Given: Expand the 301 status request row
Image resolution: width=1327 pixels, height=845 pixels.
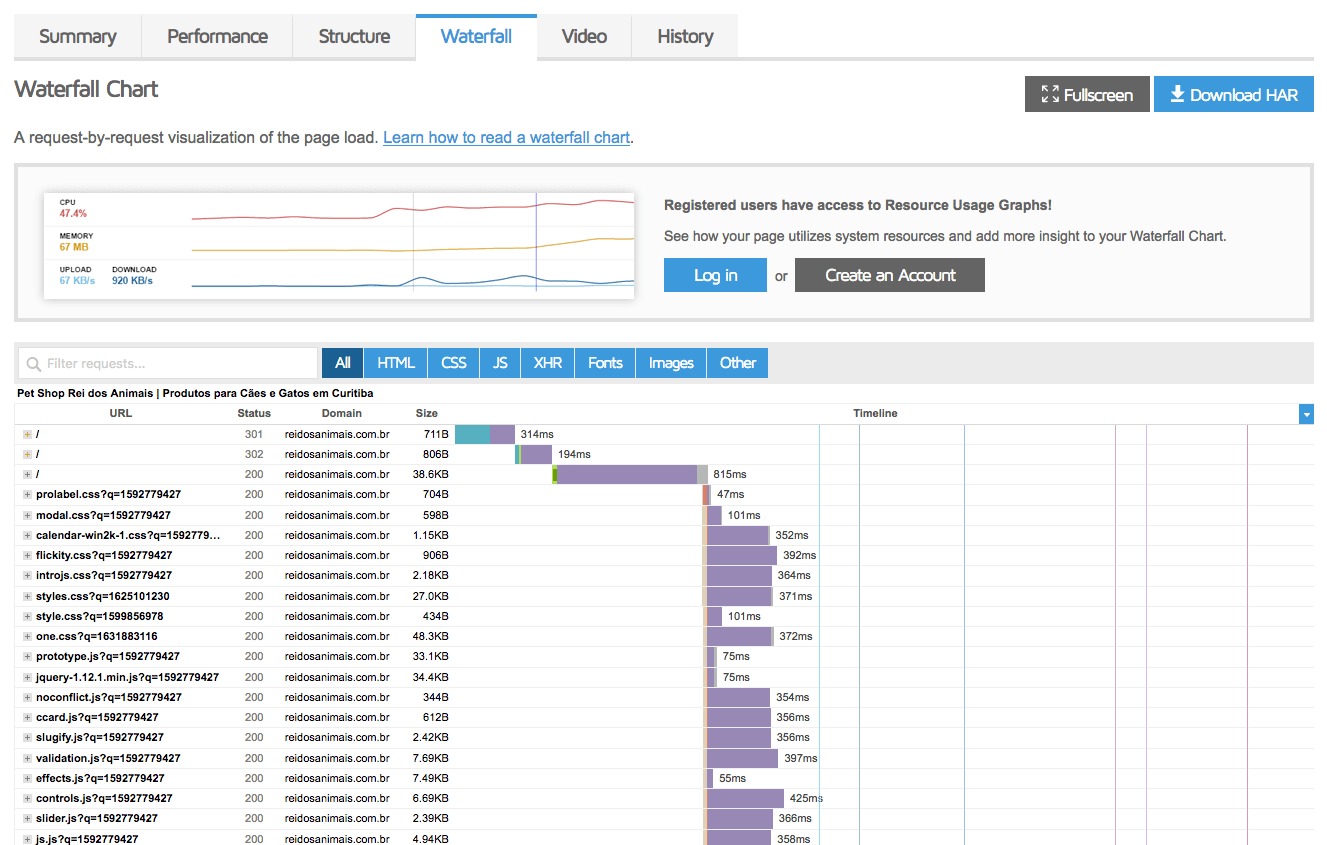Looking at the screenshot, I should click(28, 434).
